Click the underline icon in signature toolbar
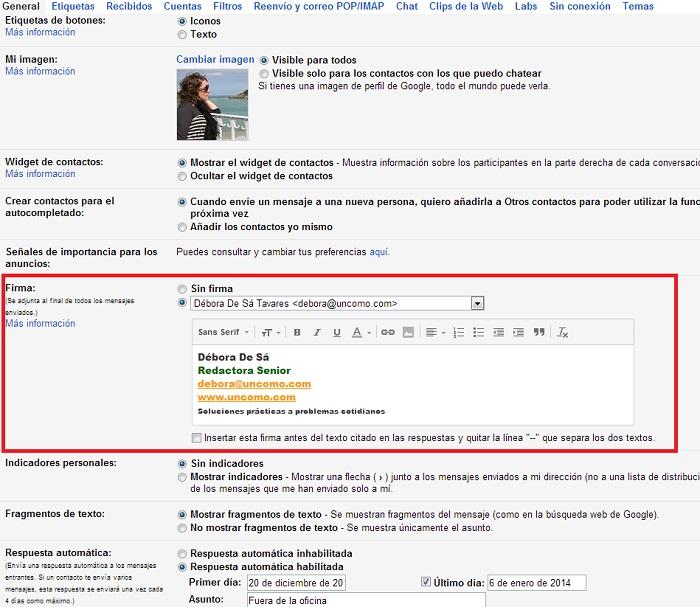The image size is (700, 607). click(x=337, y=332)
